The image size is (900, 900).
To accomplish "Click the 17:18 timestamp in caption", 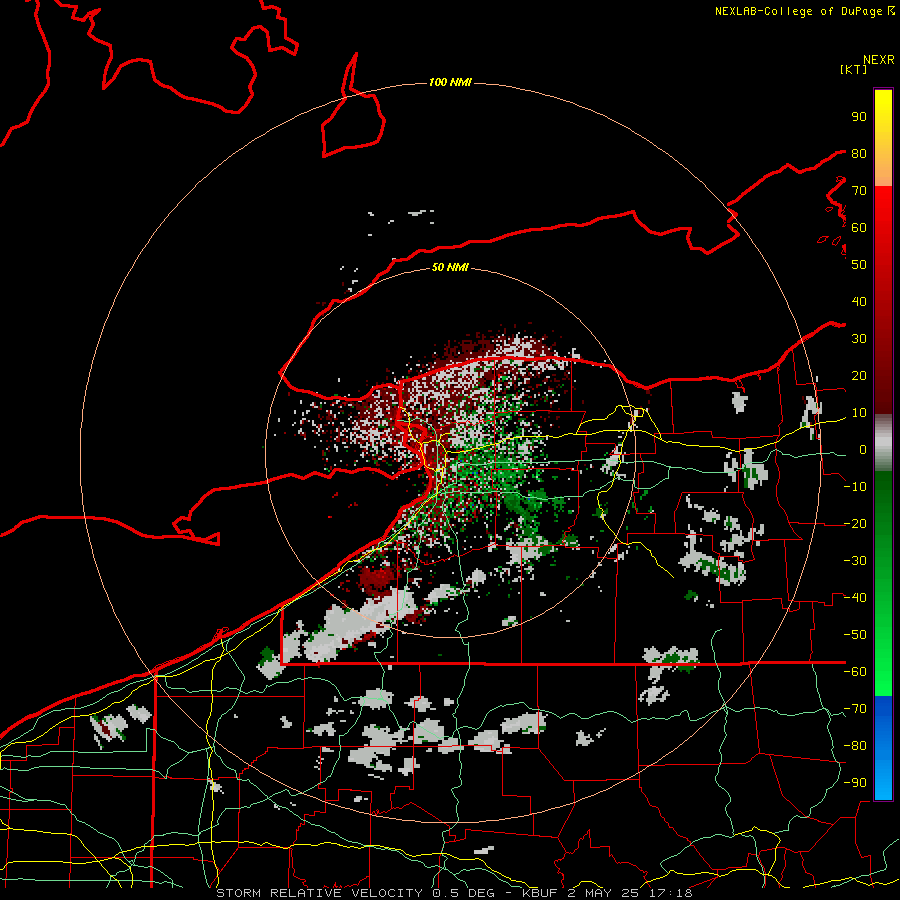I will [669, 893].
